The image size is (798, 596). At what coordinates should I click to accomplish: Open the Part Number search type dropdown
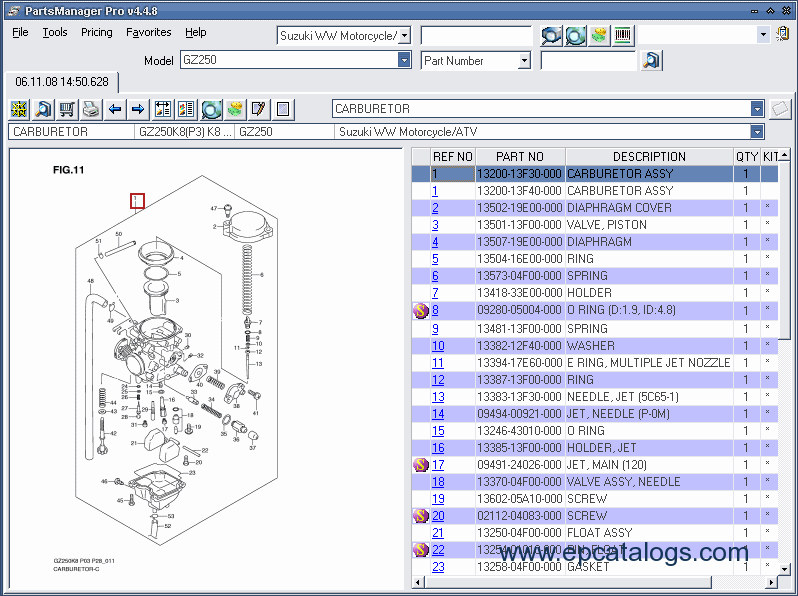pos(524,61)
